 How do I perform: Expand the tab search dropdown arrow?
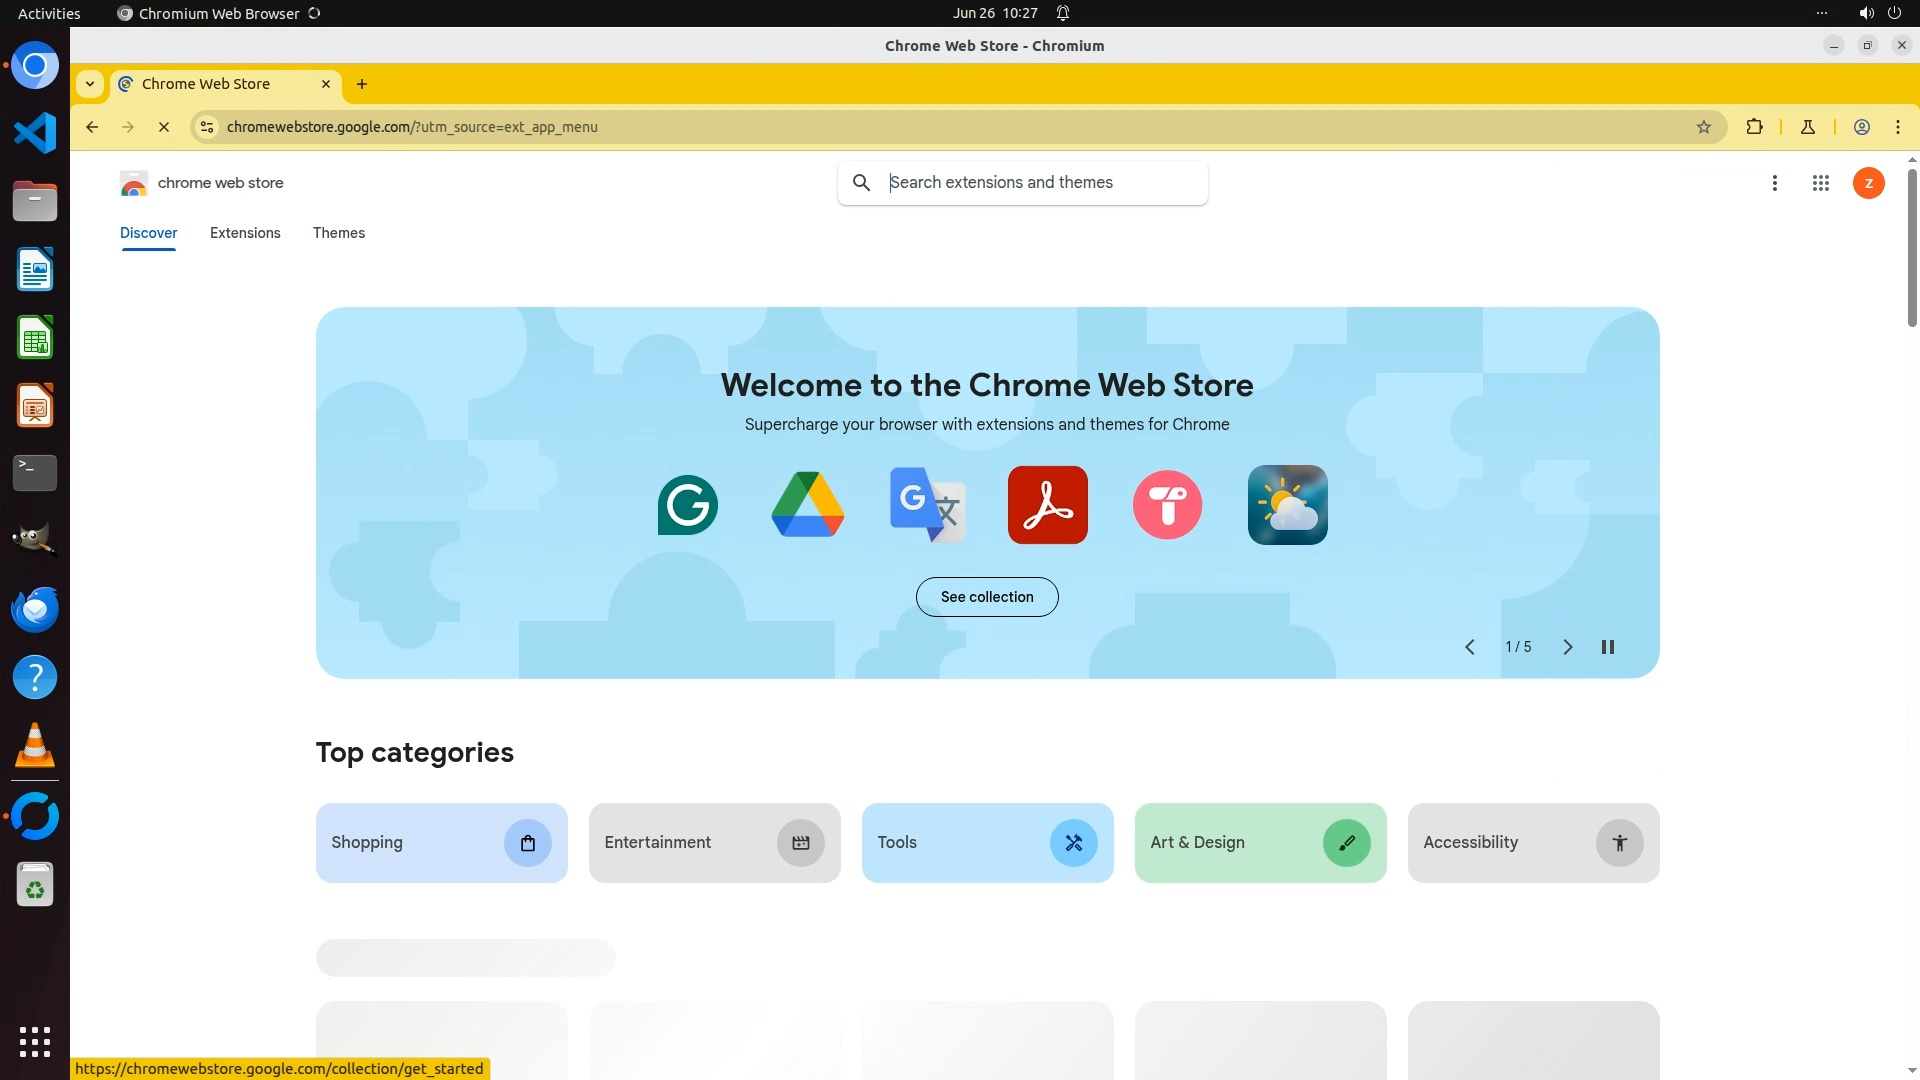click(90, 84)
